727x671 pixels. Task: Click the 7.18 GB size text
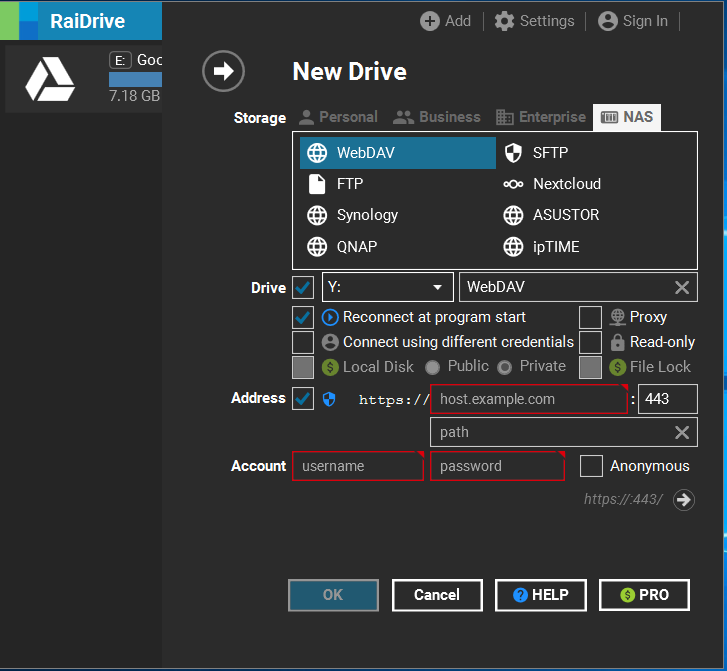[134, 96]
